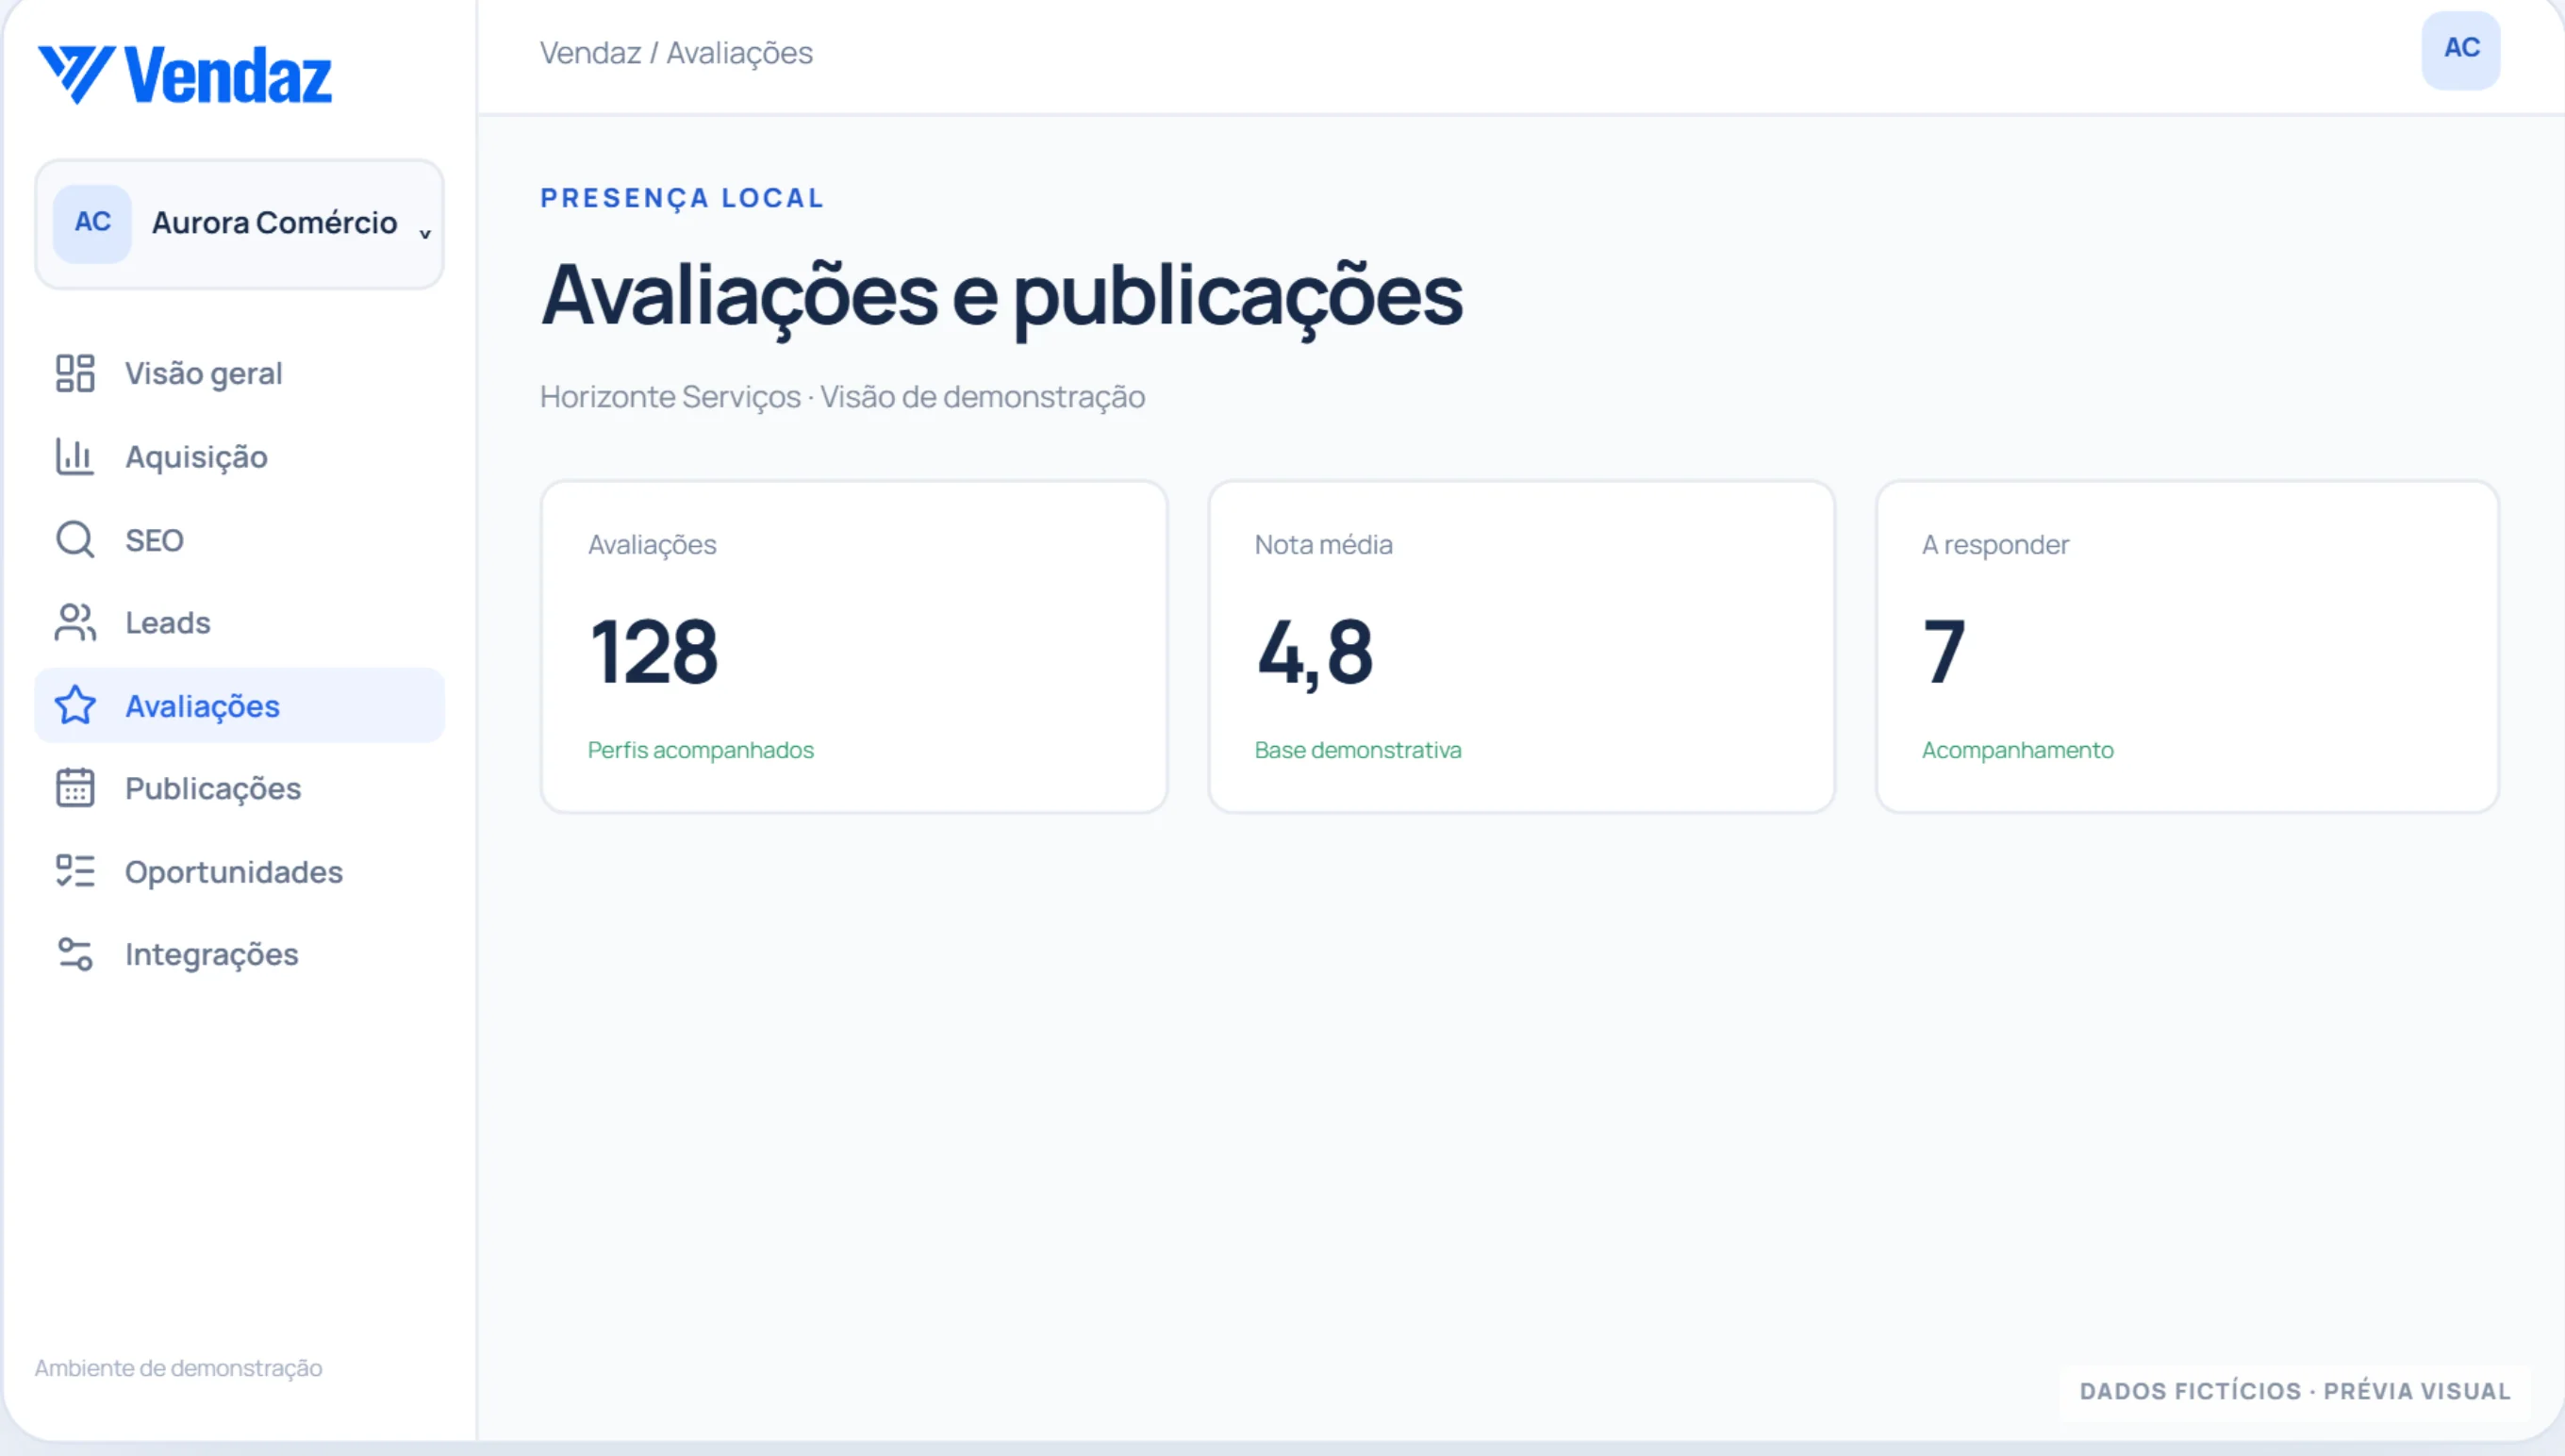Click the Avaliações breadcrumb

tap(739, 53)
